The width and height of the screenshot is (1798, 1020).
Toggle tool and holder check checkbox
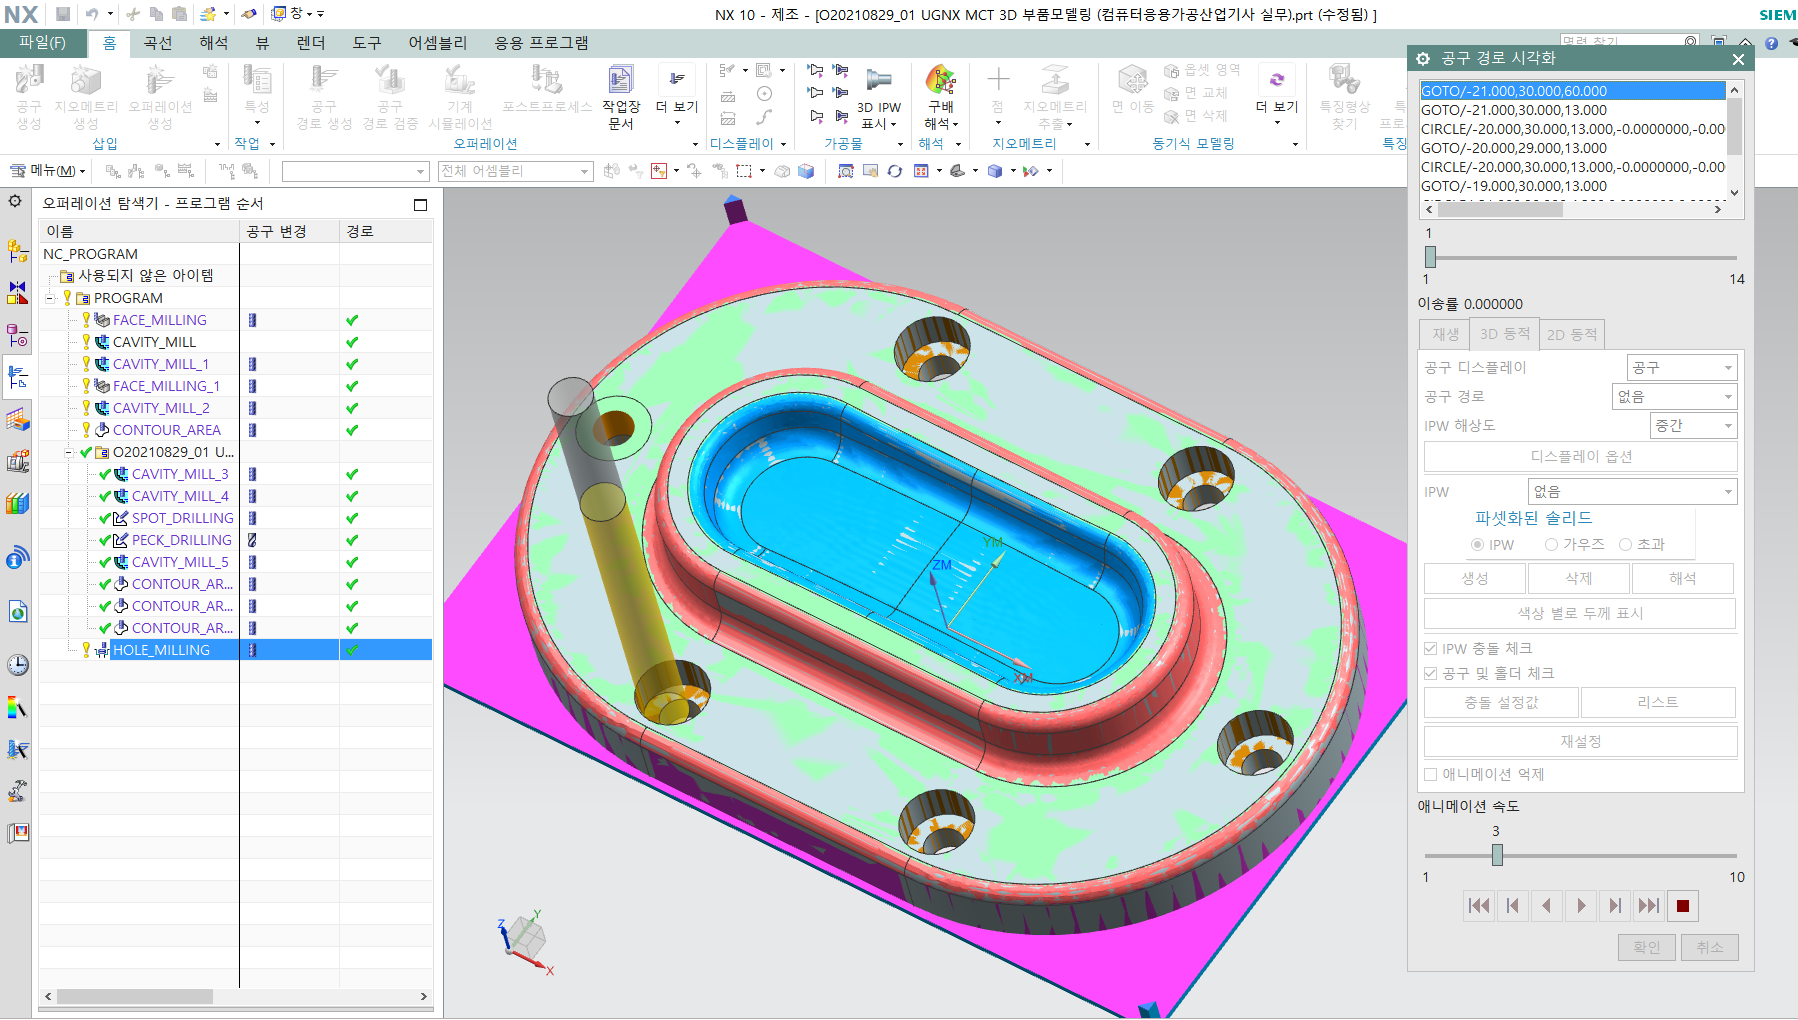(x=1430, y=673)
